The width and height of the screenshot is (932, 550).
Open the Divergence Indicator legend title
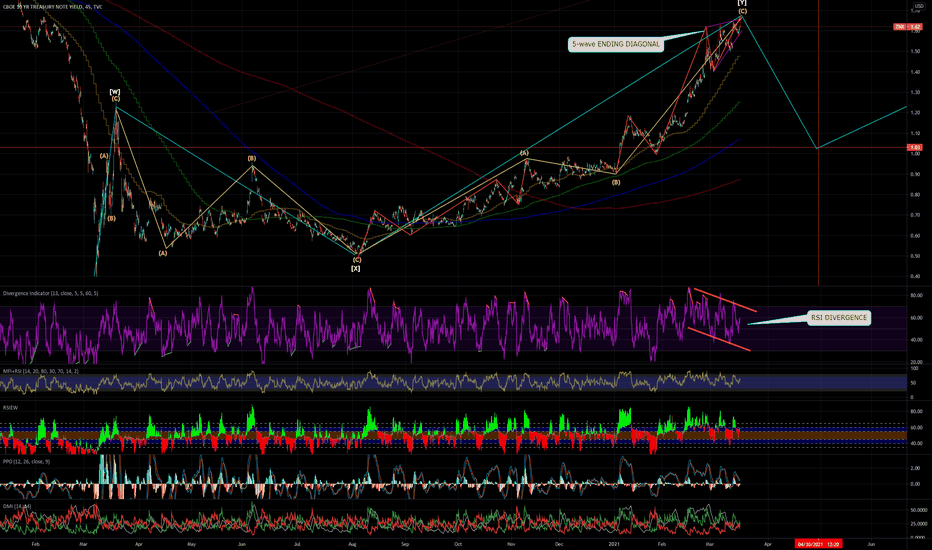coord(50,293)
